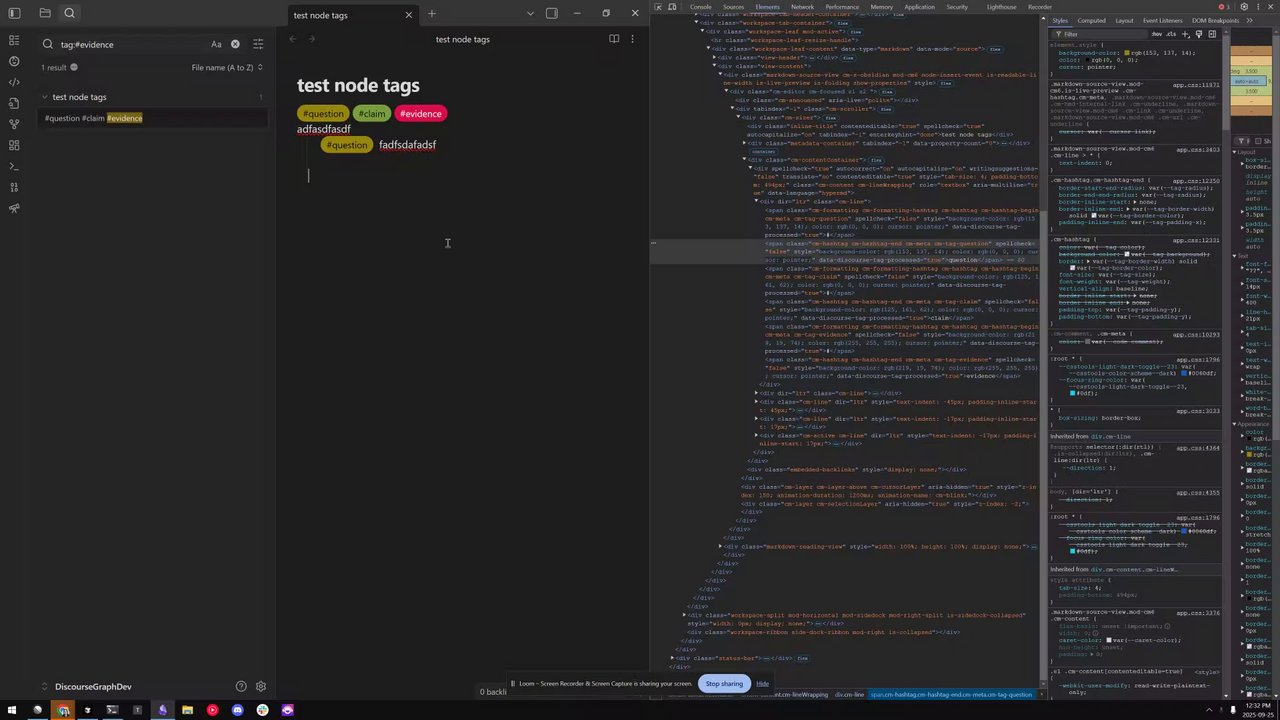This screenshot has width=1280, height=720.
Task: Clear the tag:#evidence search query
Action: [235, 44]
